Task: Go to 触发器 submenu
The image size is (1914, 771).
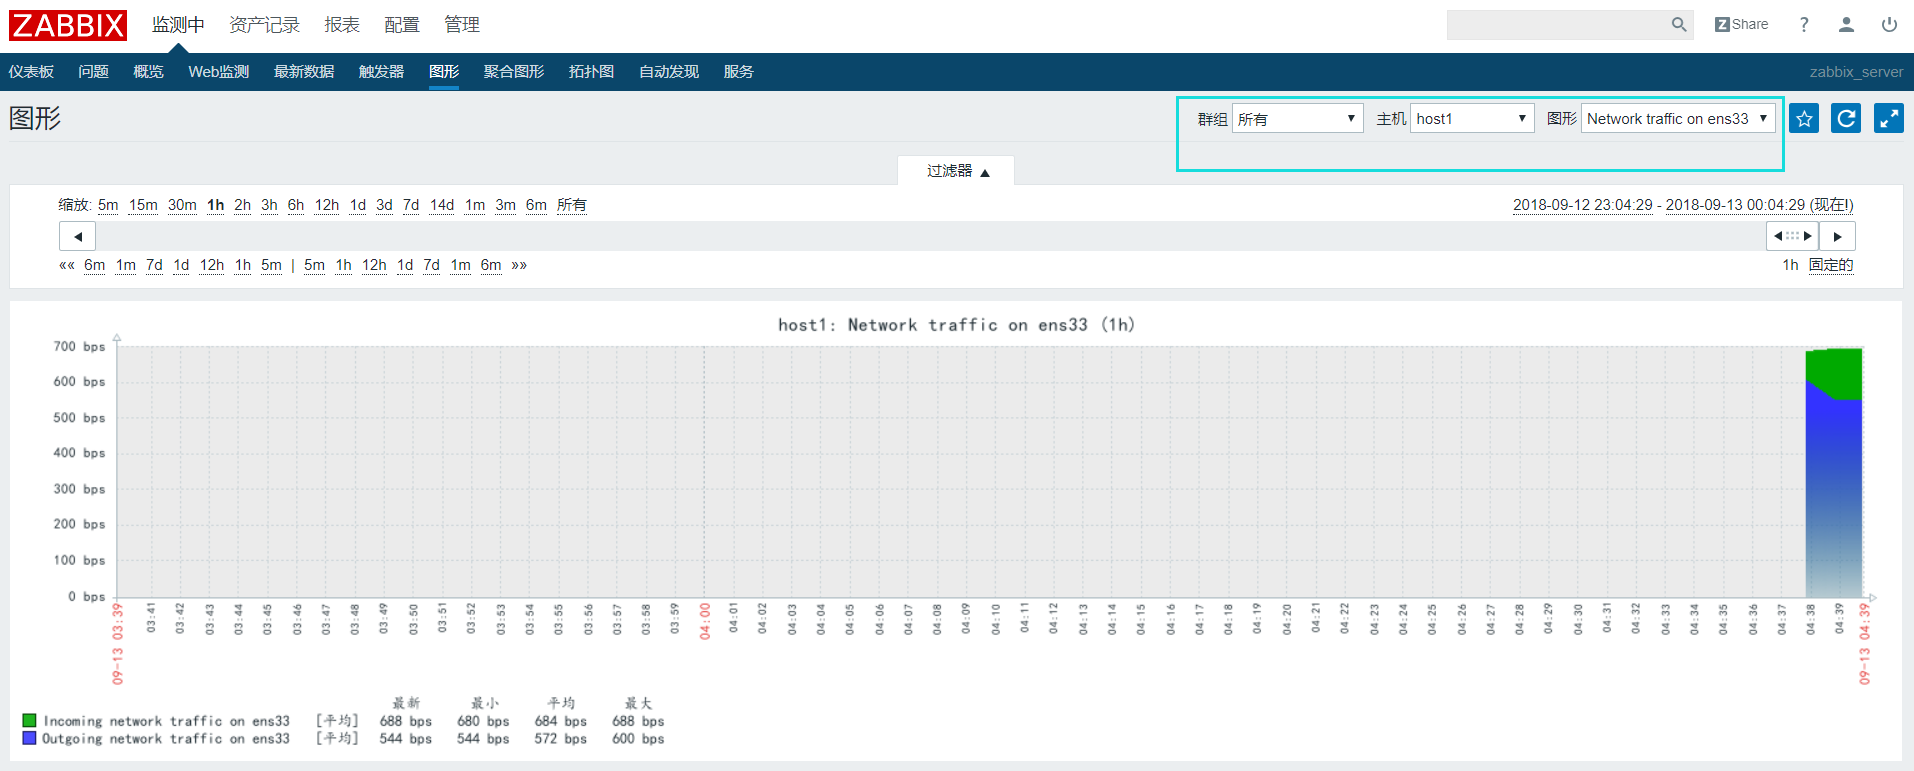Action: coord(381,72)
